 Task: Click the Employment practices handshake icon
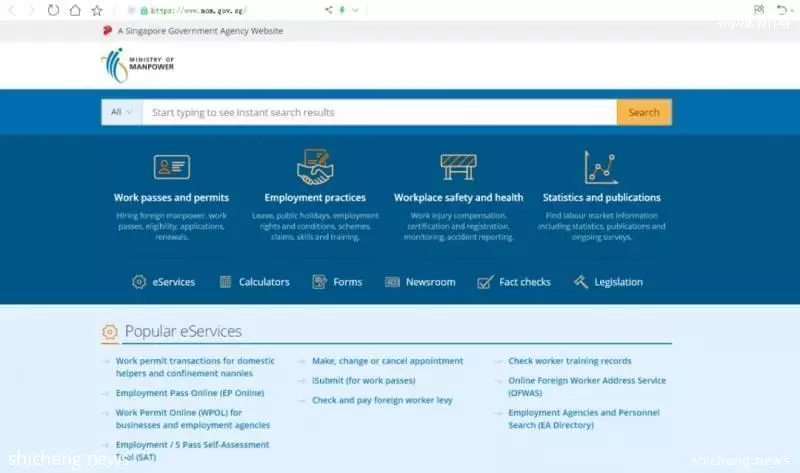click(315, 166)
